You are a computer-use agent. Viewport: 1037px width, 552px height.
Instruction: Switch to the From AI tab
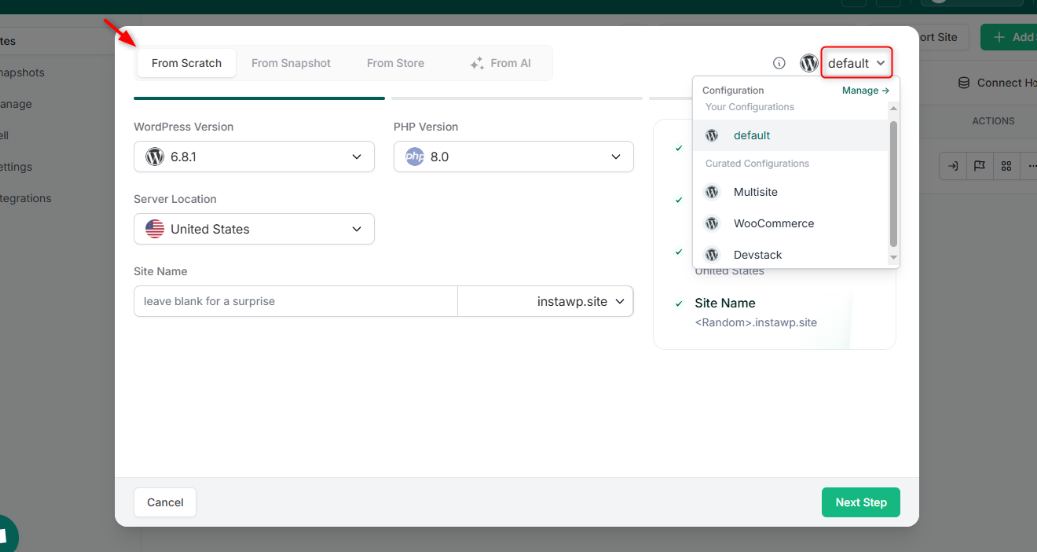(x=501, y=63)
